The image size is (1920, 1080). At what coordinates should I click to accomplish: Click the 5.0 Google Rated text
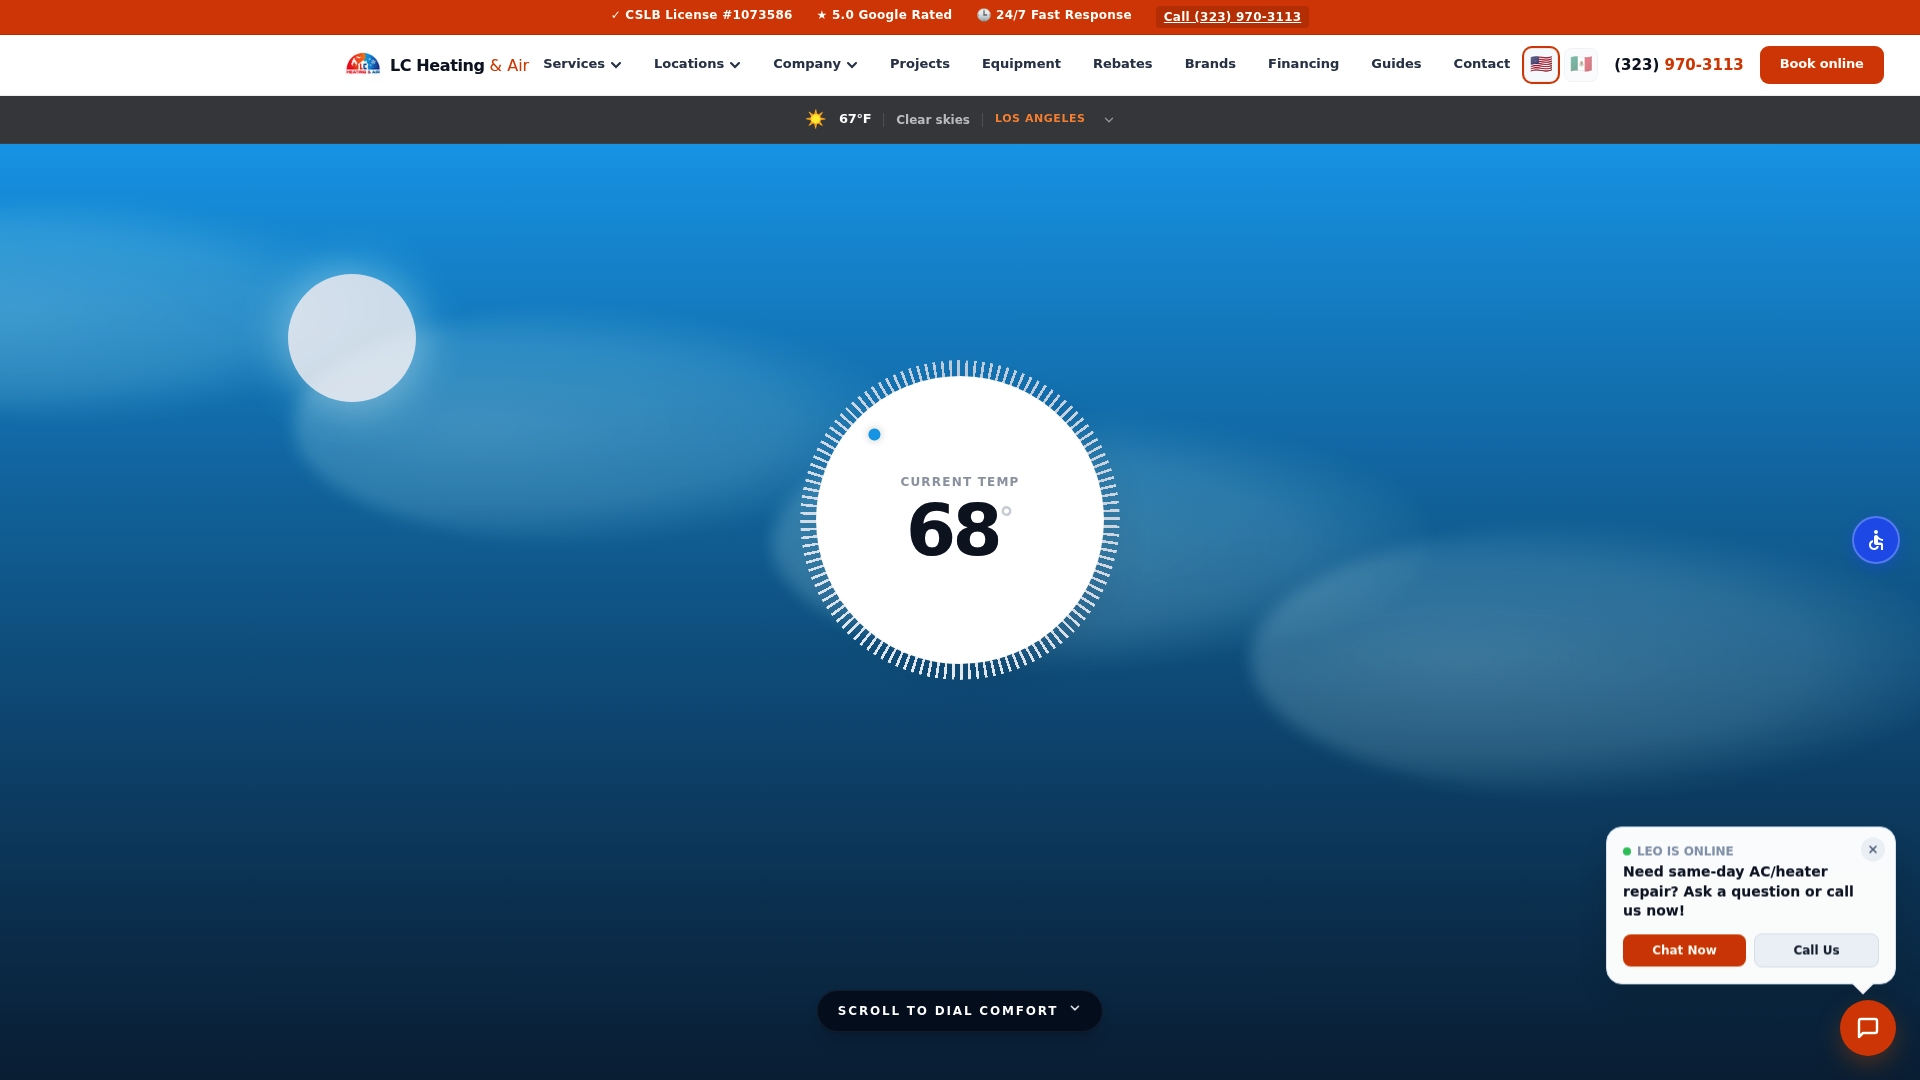tap(884, 15)
